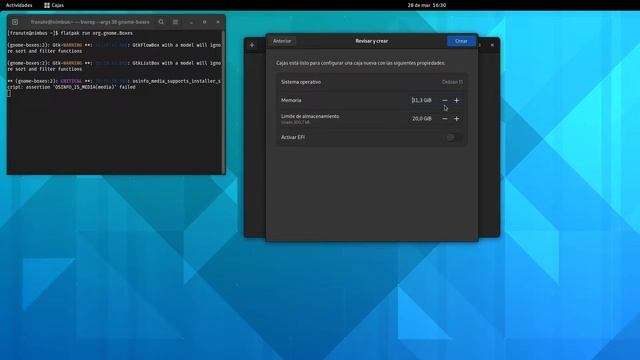The height and width of the screenshot is (360, 640).
Task: Decrease Límite de almacenamiento with minus
Action: click(x=445, y=119)
